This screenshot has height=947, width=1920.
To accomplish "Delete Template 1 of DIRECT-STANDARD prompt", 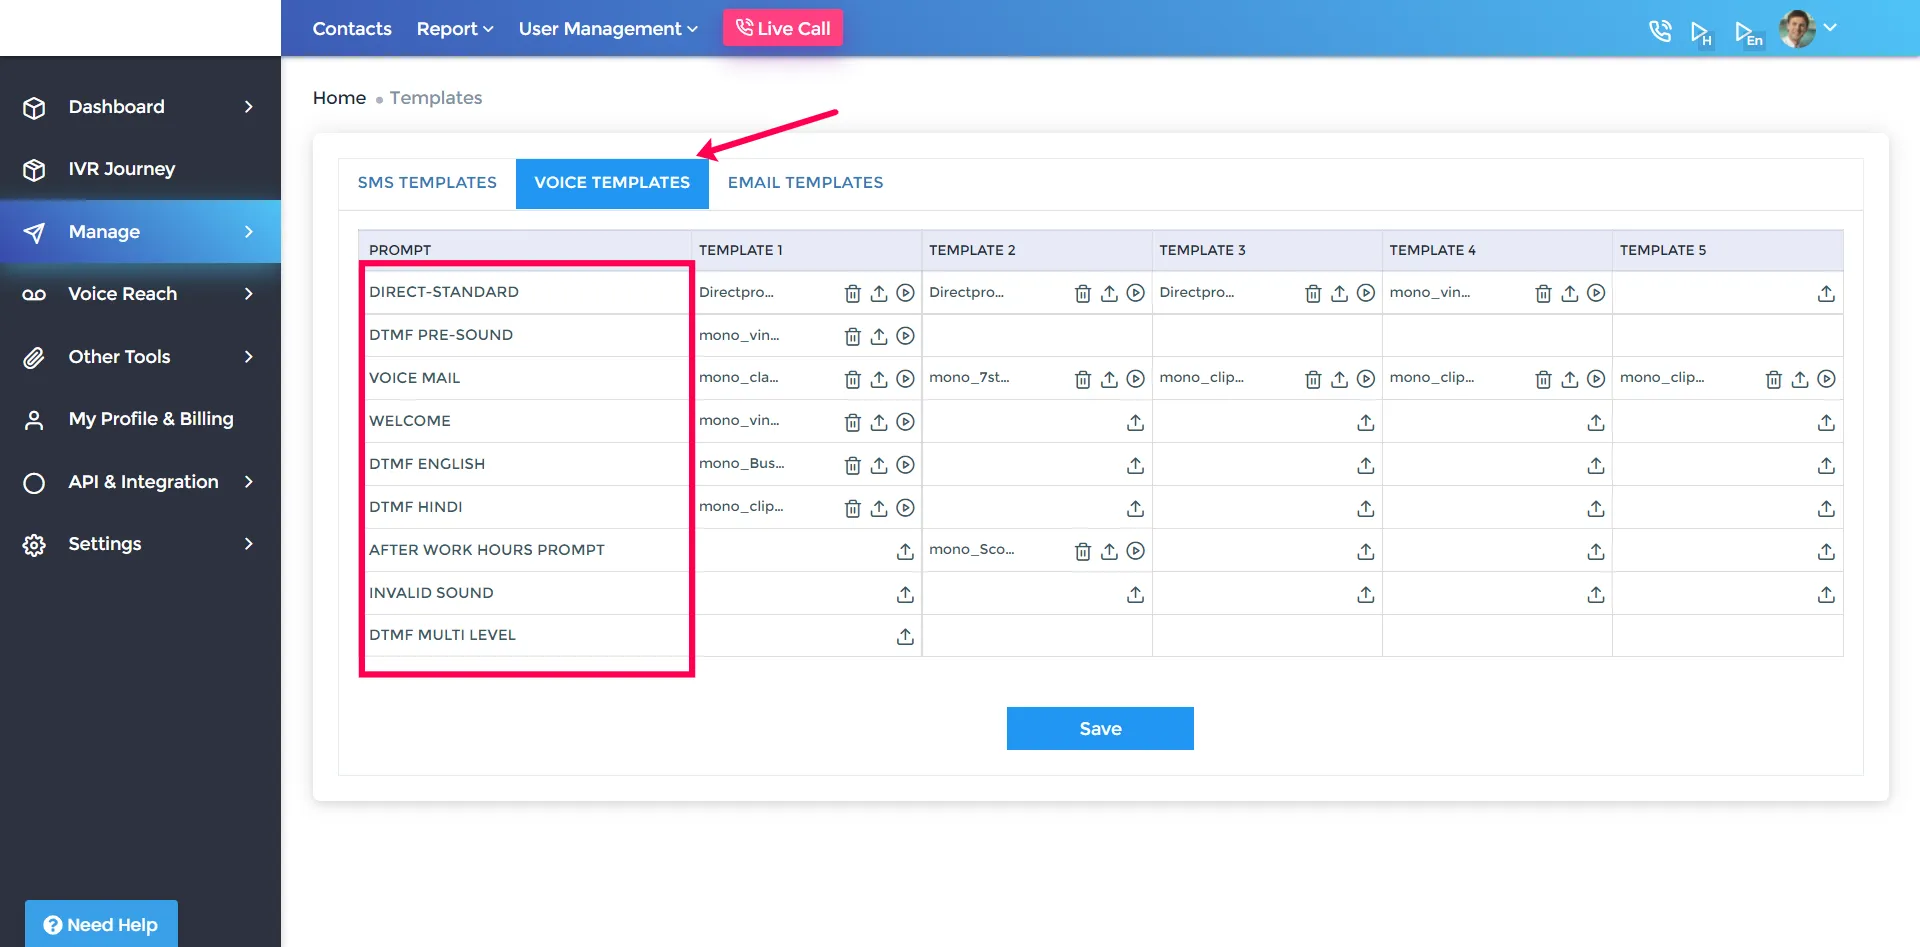I will point(853,293).
